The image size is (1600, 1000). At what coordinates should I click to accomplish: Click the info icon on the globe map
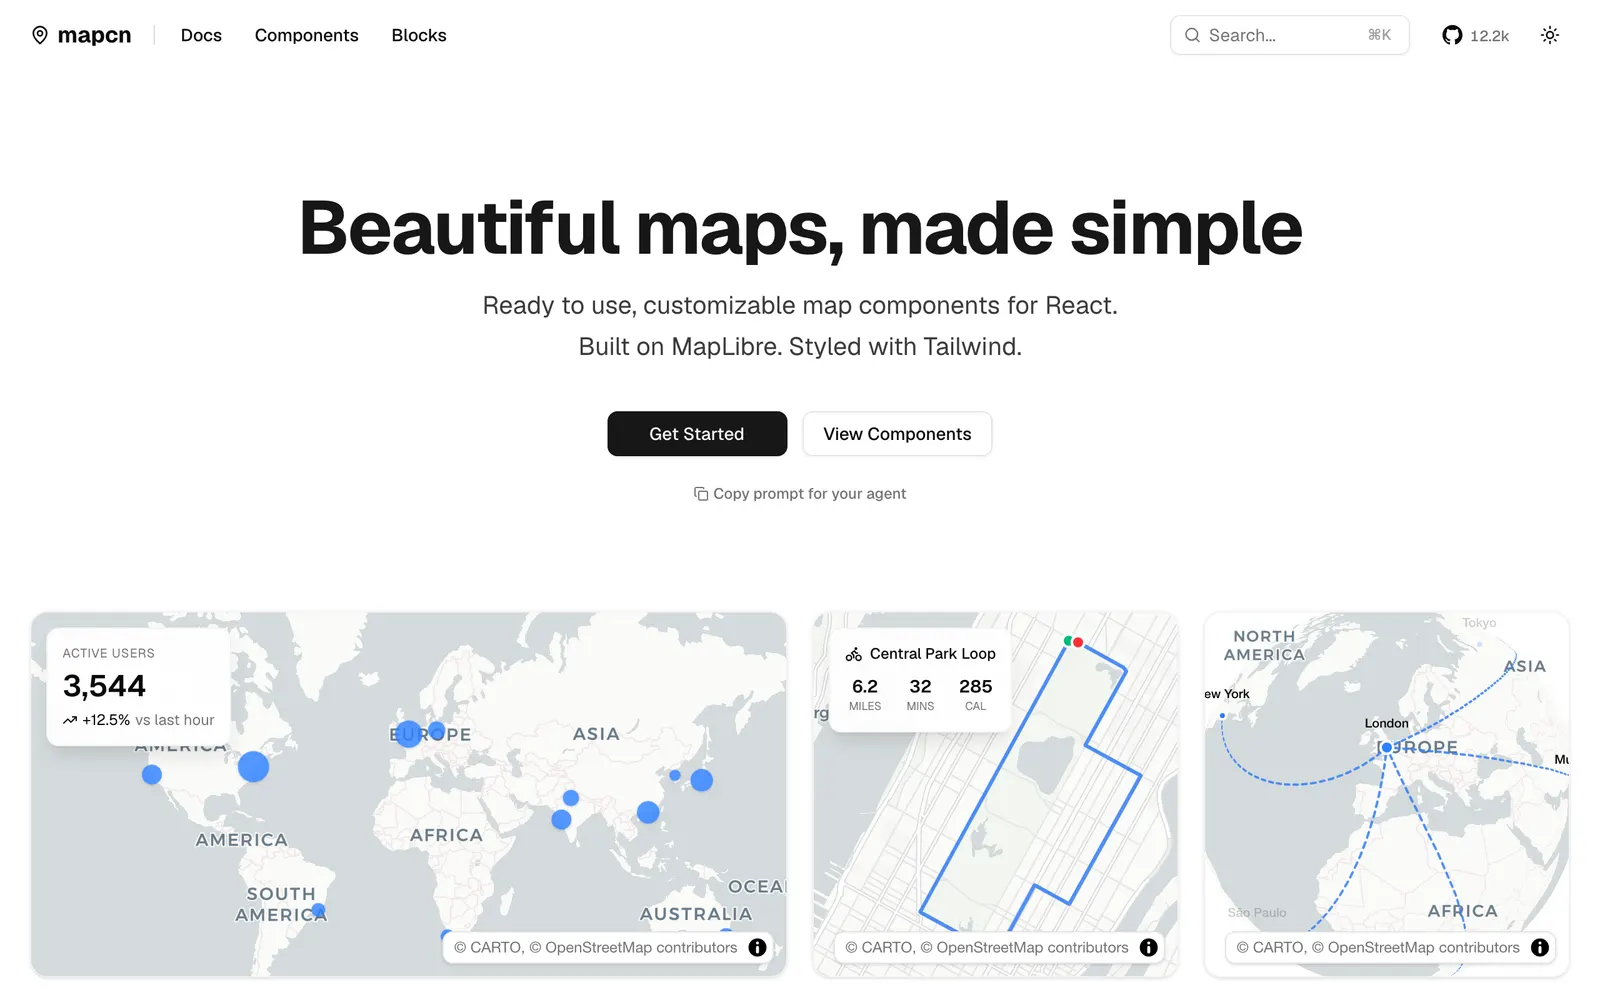pos(1540,947)
